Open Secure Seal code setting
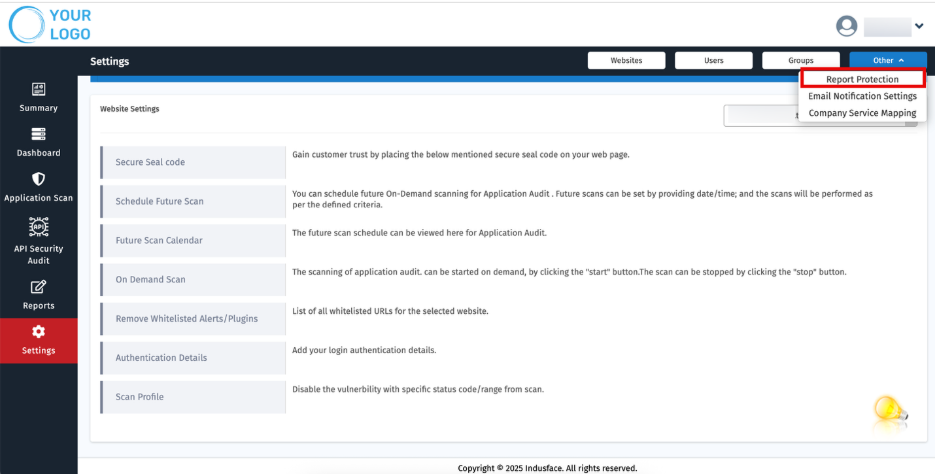This screenshot has width=936, height=474. [193, 162]
